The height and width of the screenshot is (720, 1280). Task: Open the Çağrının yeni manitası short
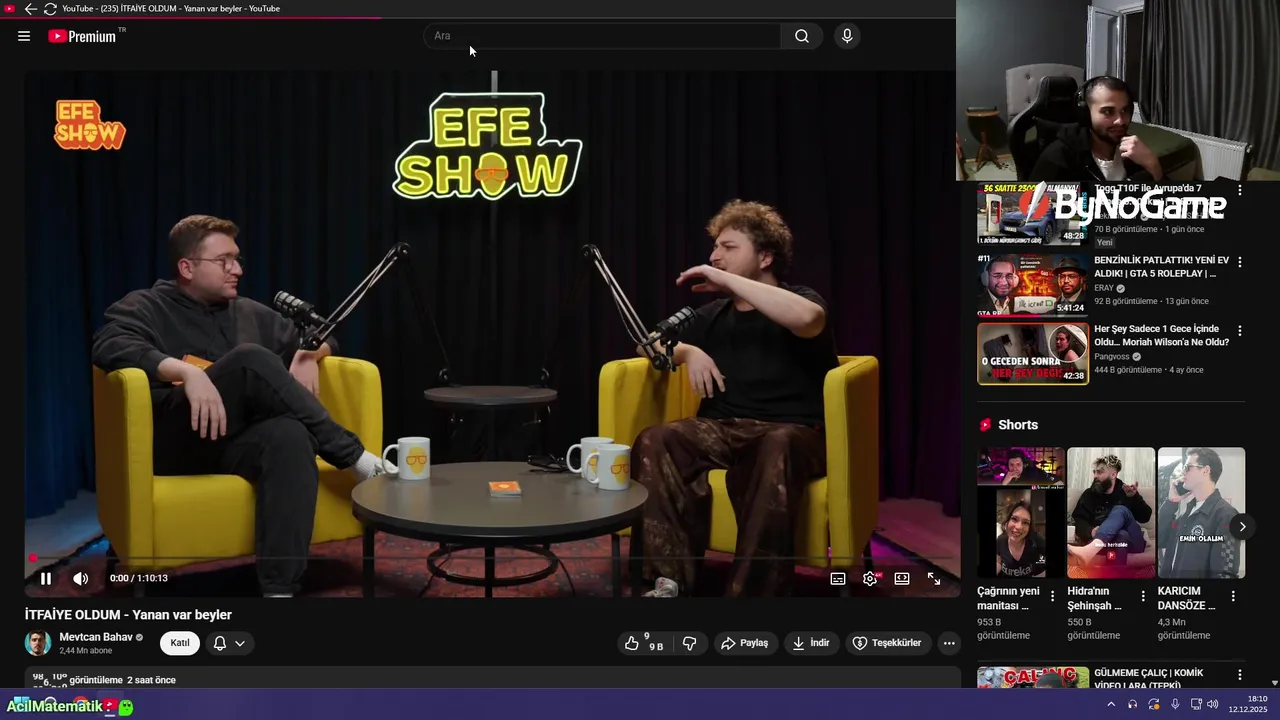(1020, 512)
